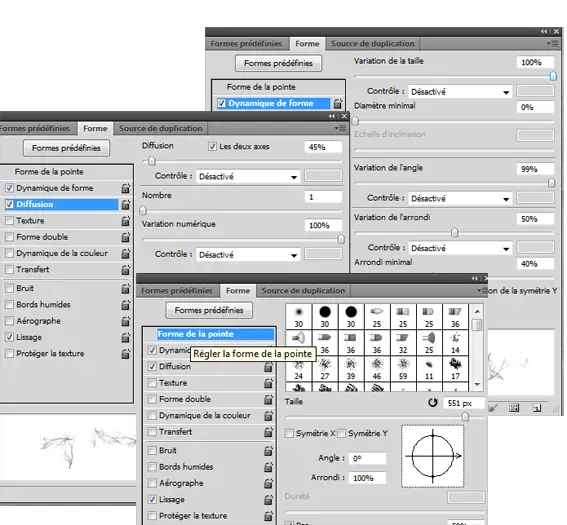The image size is (567, 525).
Task: Click lock icon beside Aérographe in Diffusion panel
Action: tap(125, 321)
